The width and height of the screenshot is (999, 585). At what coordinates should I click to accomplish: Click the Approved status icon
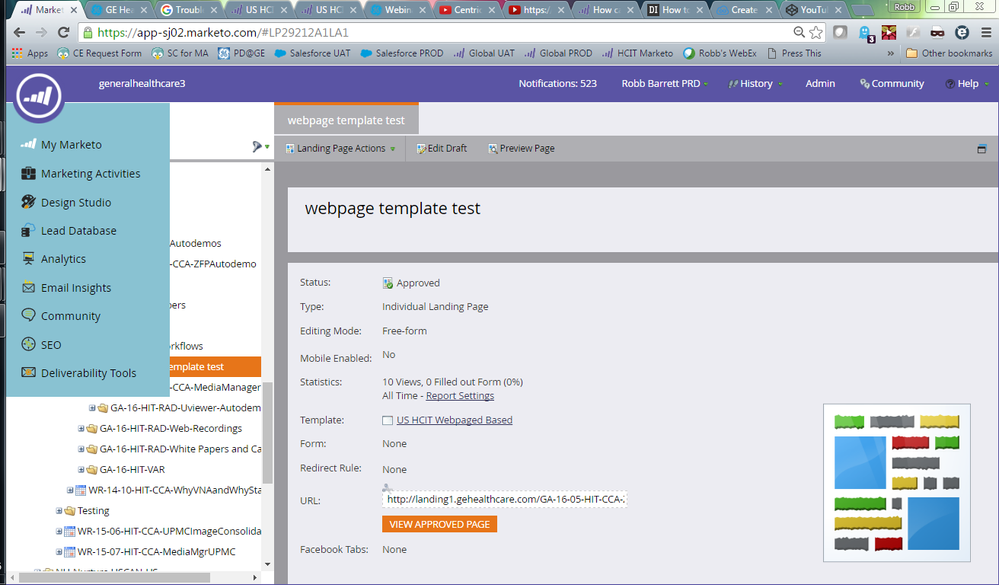[x=387, y=283]
